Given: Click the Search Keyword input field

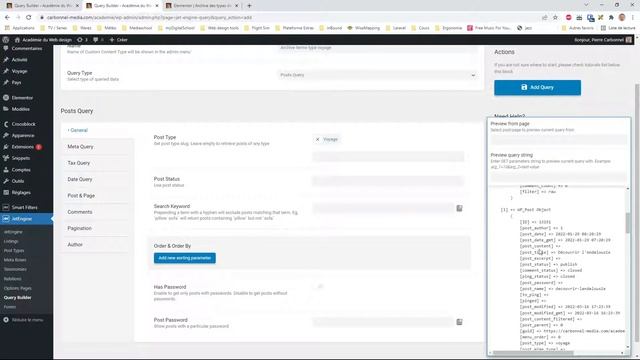Looking at the screenshot, I should tap(383, 208).
